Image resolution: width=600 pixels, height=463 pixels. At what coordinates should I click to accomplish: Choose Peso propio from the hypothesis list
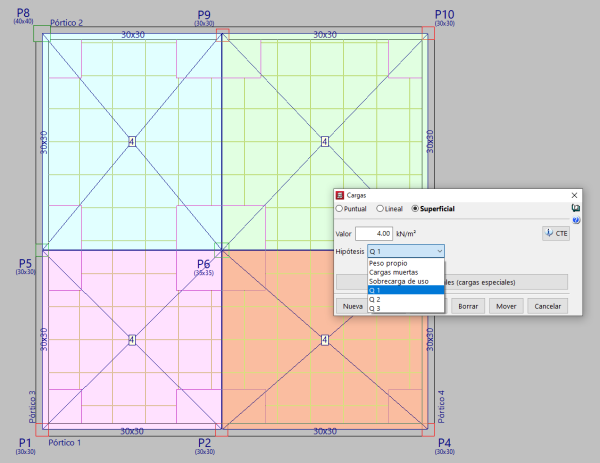pyautogui.click(x=406, y=263)
